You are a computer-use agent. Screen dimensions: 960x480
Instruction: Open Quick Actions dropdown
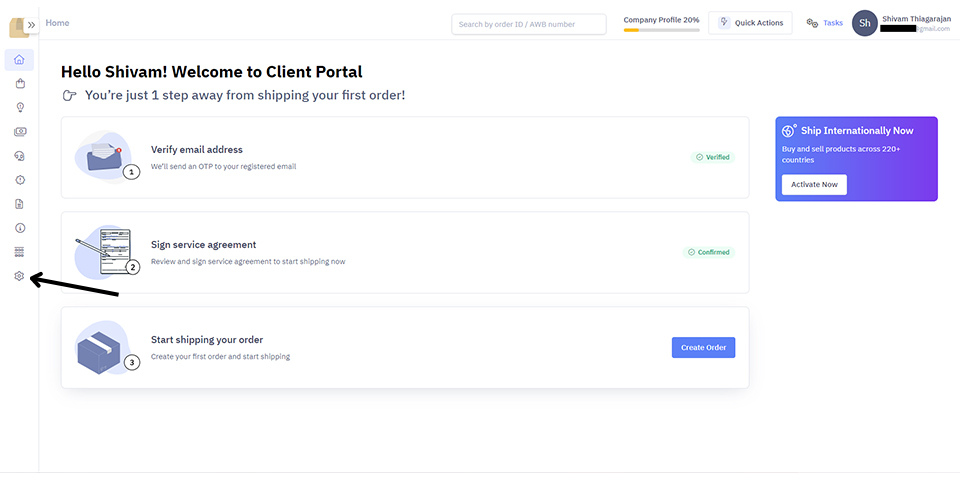click(750, 23)
